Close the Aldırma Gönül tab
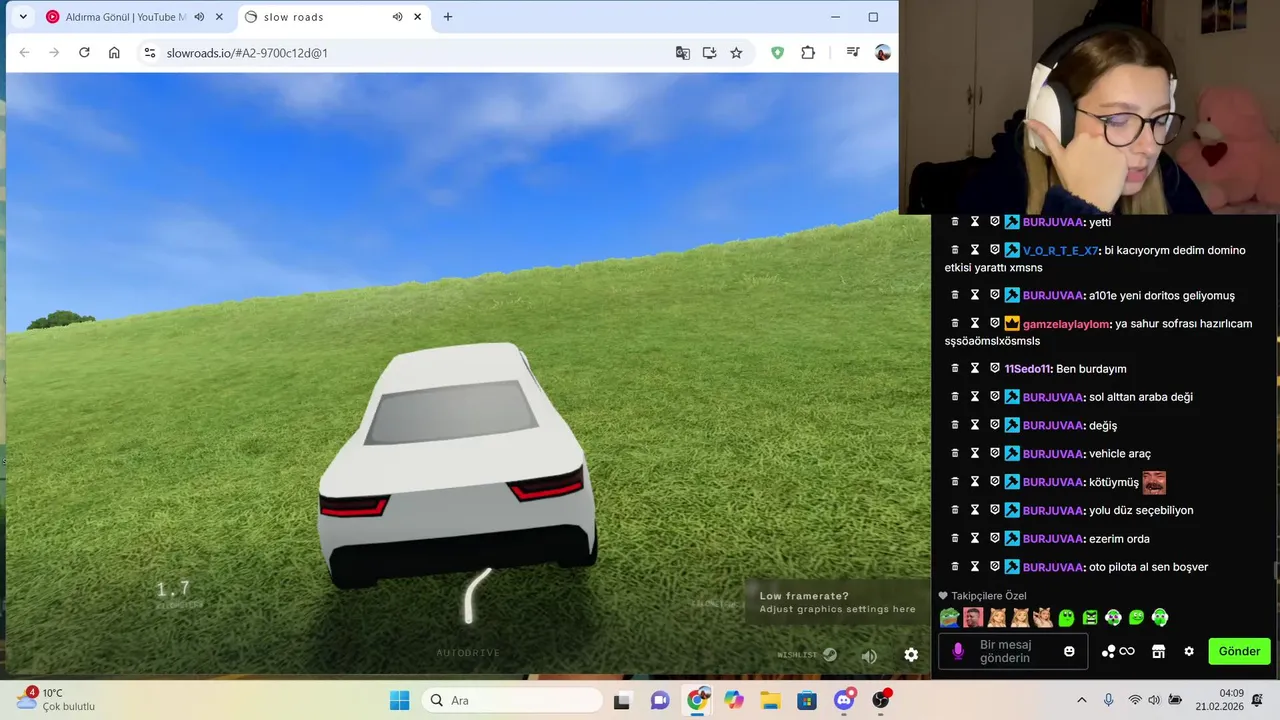 tap(219, 17)
